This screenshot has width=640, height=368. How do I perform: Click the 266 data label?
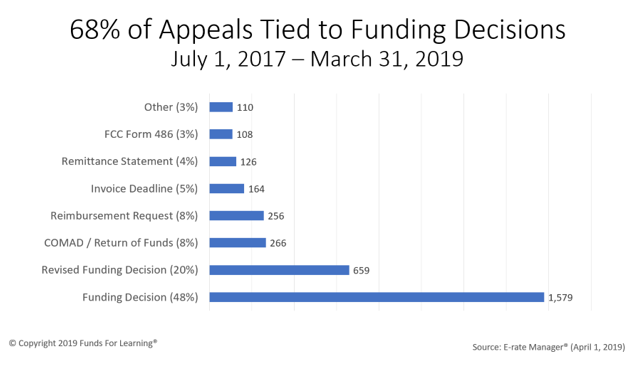point(278,243)
